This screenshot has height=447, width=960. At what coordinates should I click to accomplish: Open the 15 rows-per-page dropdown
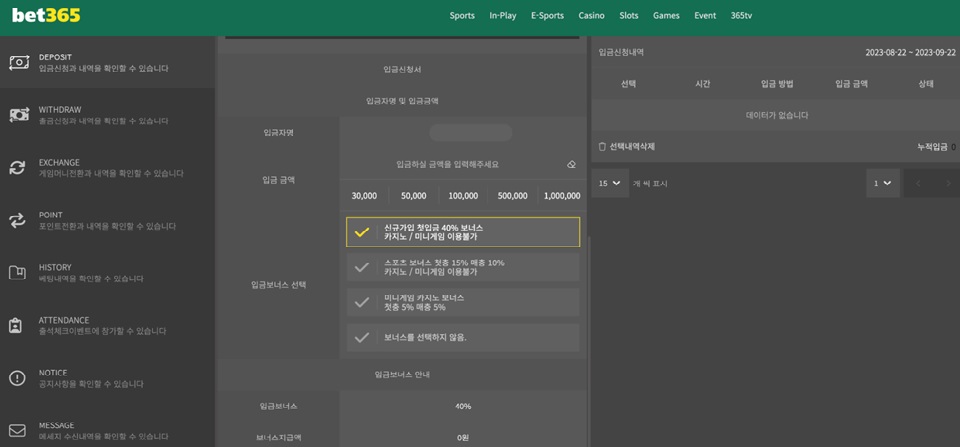click(x=610, y=183)
